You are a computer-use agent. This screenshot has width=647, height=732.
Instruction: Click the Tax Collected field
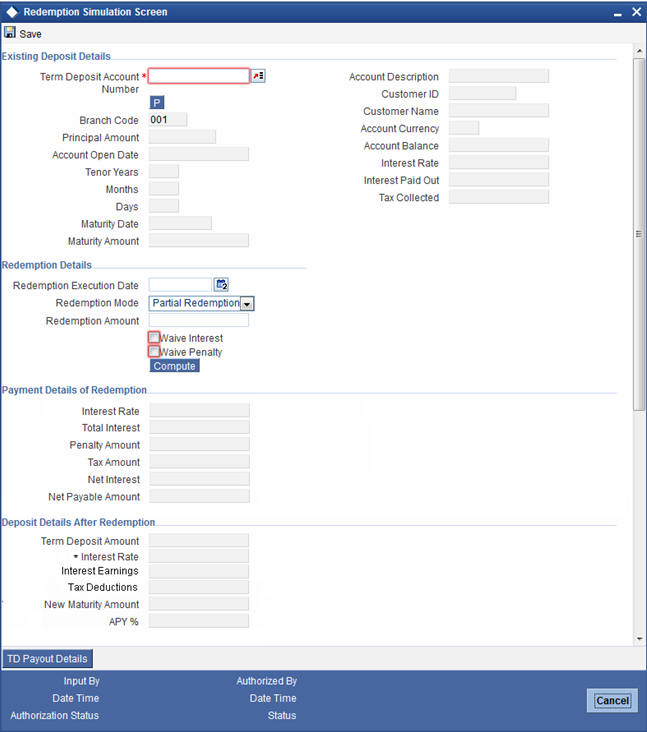[x=499, y=197]
